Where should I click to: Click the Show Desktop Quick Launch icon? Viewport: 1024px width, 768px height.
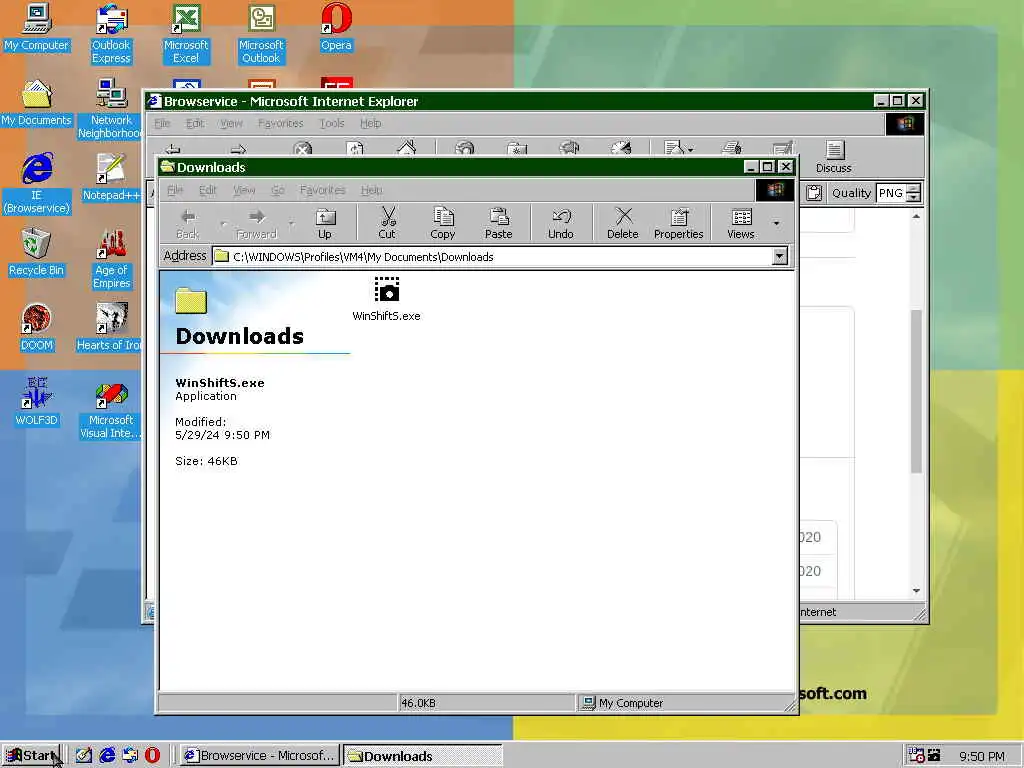(84, 755)
